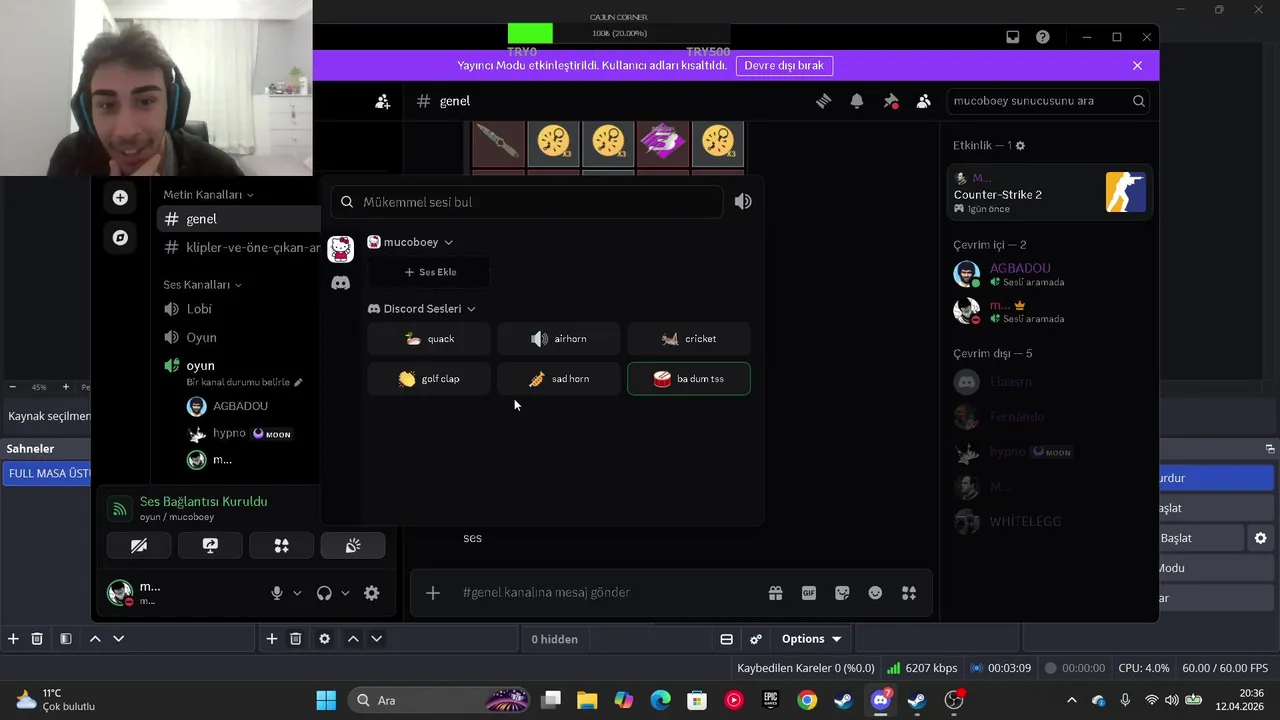Play the ba dum tss sound

tap(689, 379)
